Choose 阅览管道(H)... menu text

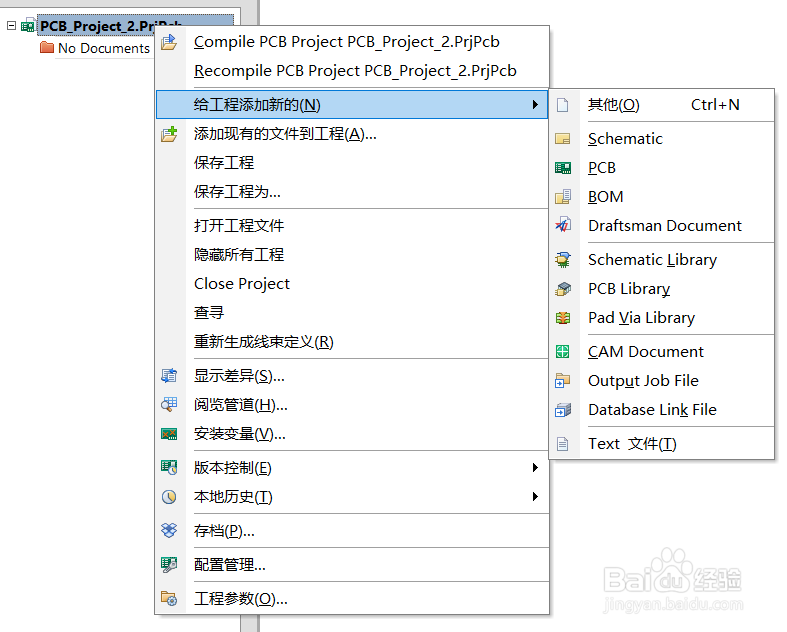coord(240,405)
